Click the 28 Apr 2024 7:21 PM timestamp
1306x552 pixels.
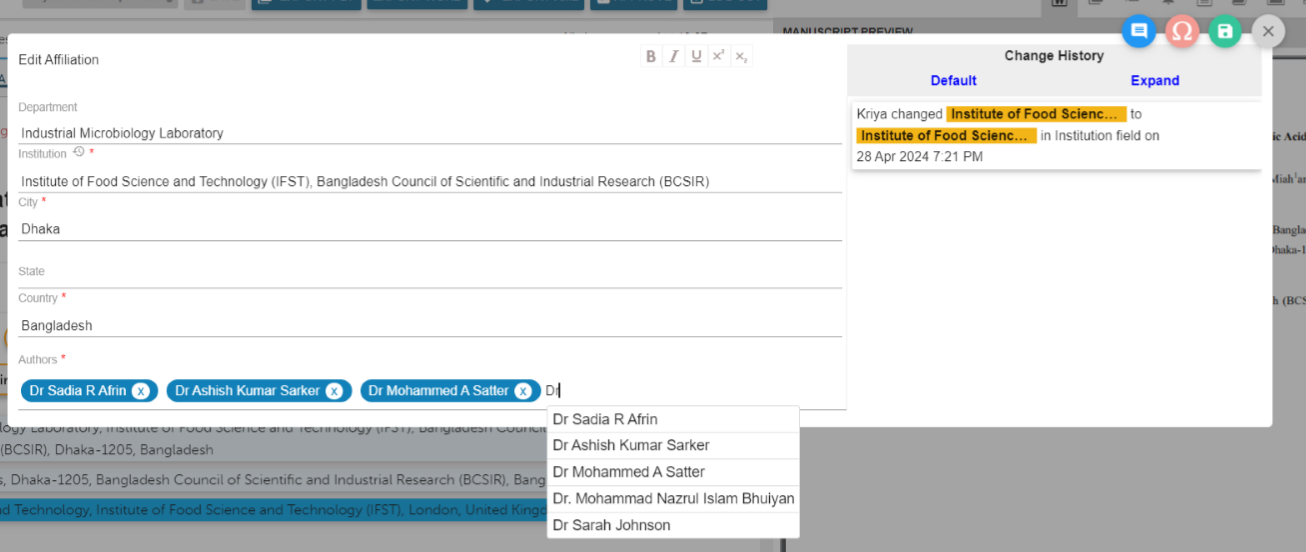click(919, 157)
